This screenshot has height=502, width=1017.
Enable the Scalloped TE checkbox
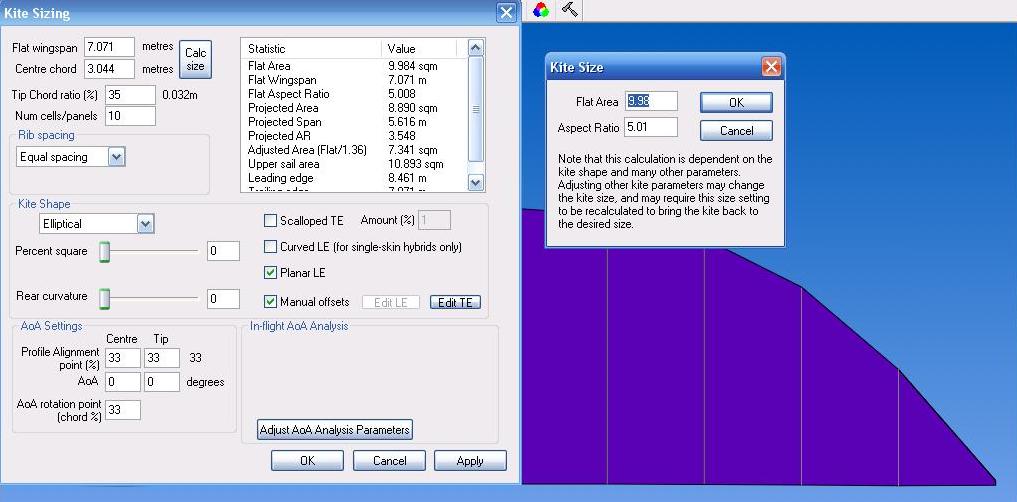click(271, 221)
